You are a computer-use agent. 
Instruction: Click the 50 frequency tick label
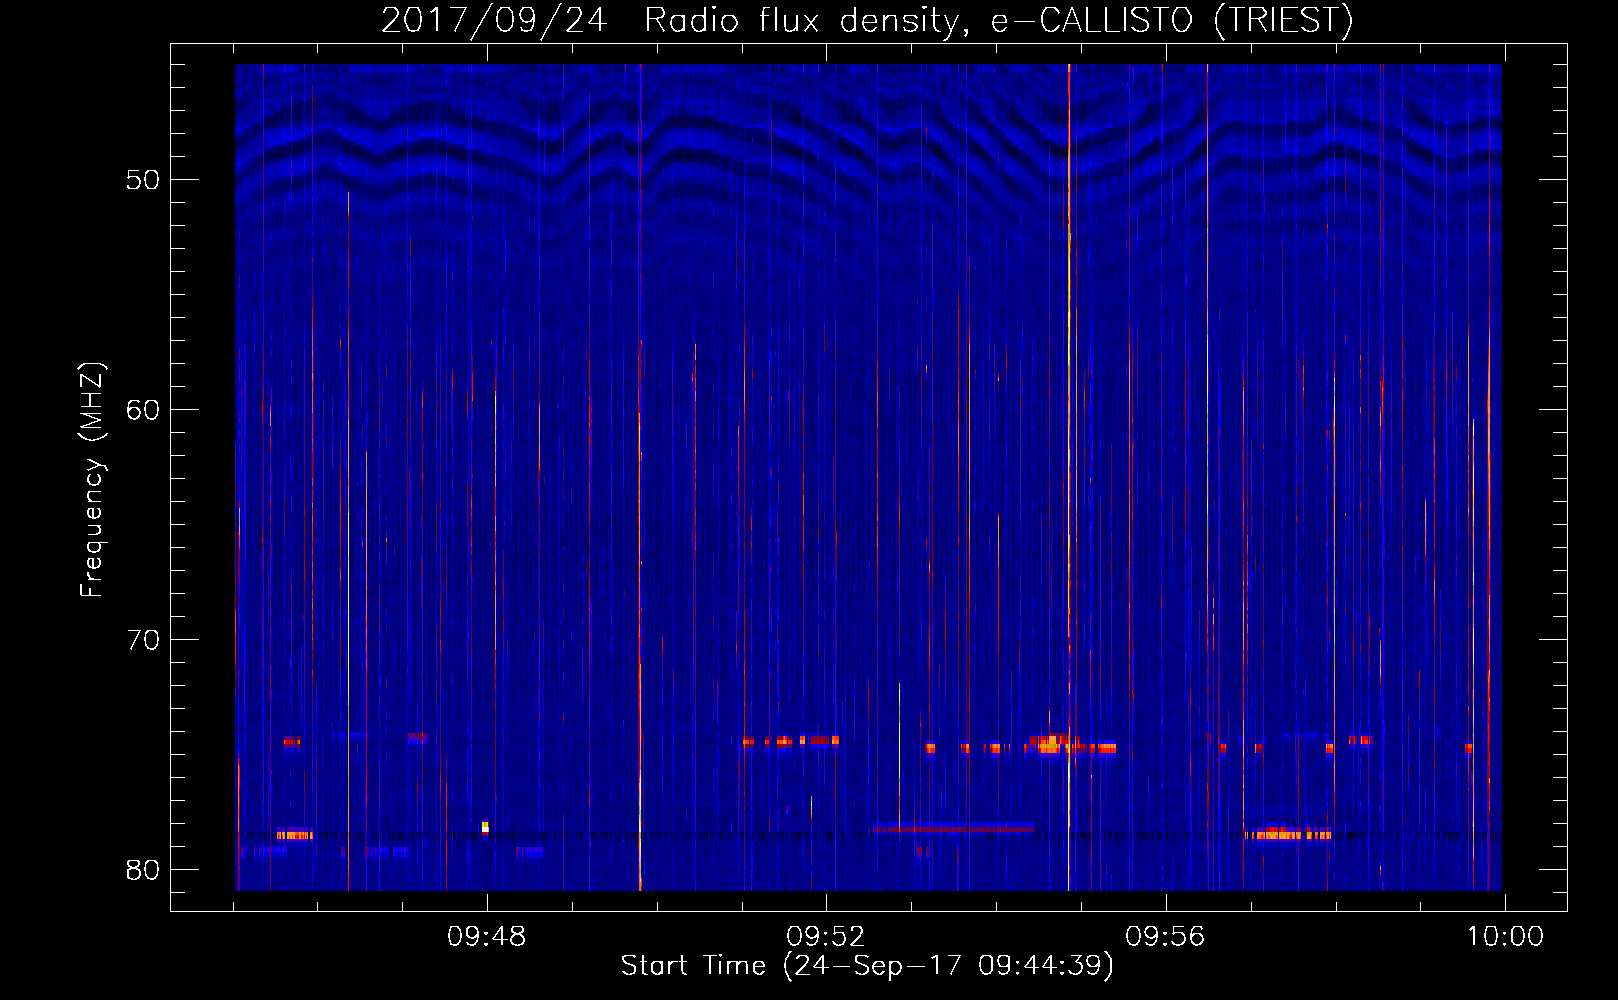coord(144,180)
